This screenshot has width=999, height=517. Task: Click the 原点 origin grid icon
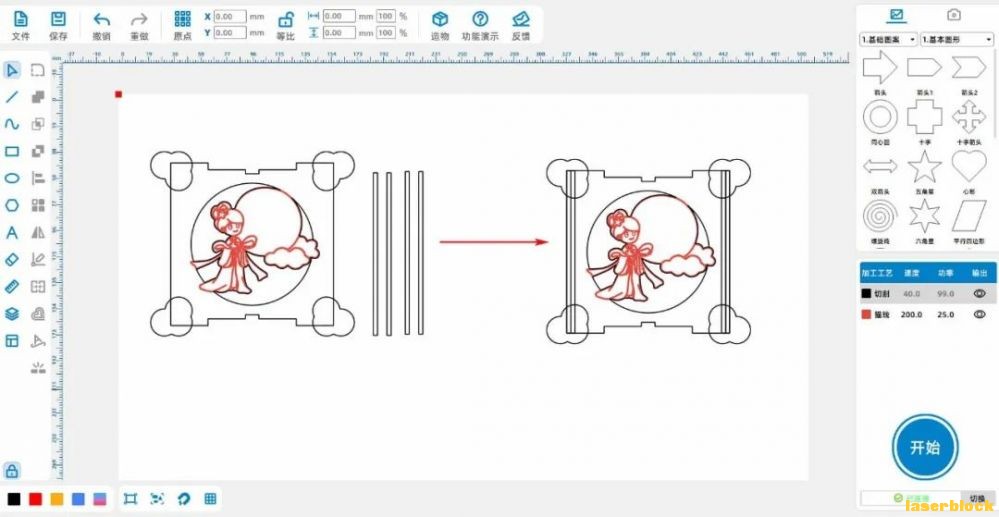(x=182, y=18)
